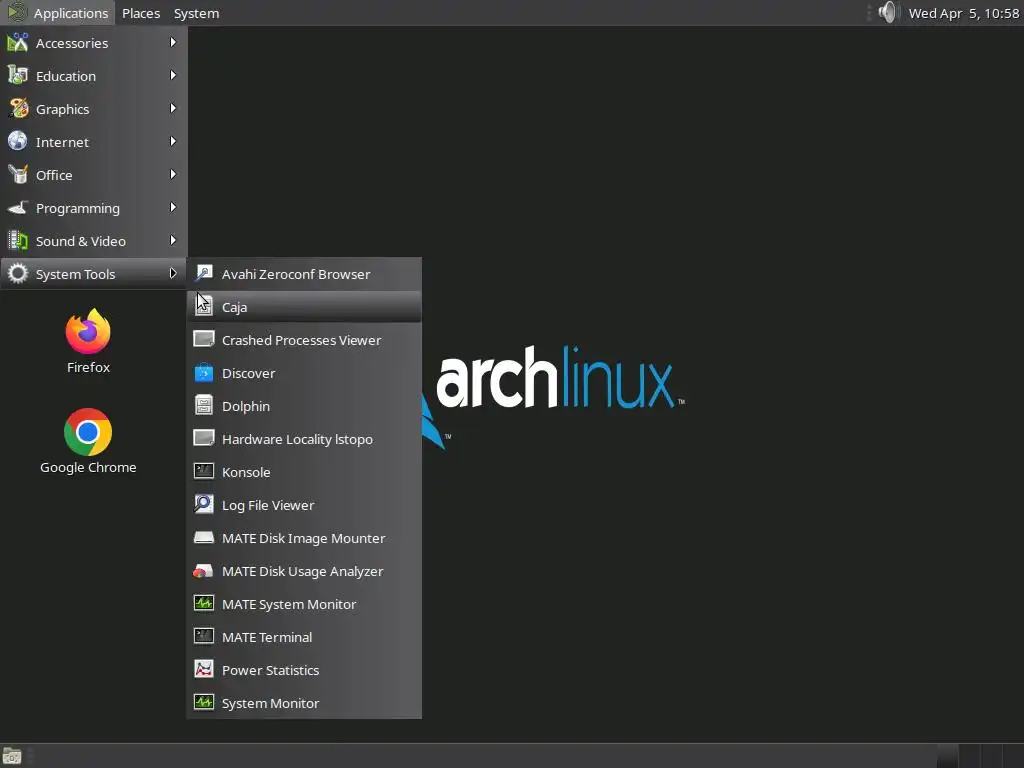Click the "Discover" text
This screenshot has width=1024, height=768.
[248, 374]
